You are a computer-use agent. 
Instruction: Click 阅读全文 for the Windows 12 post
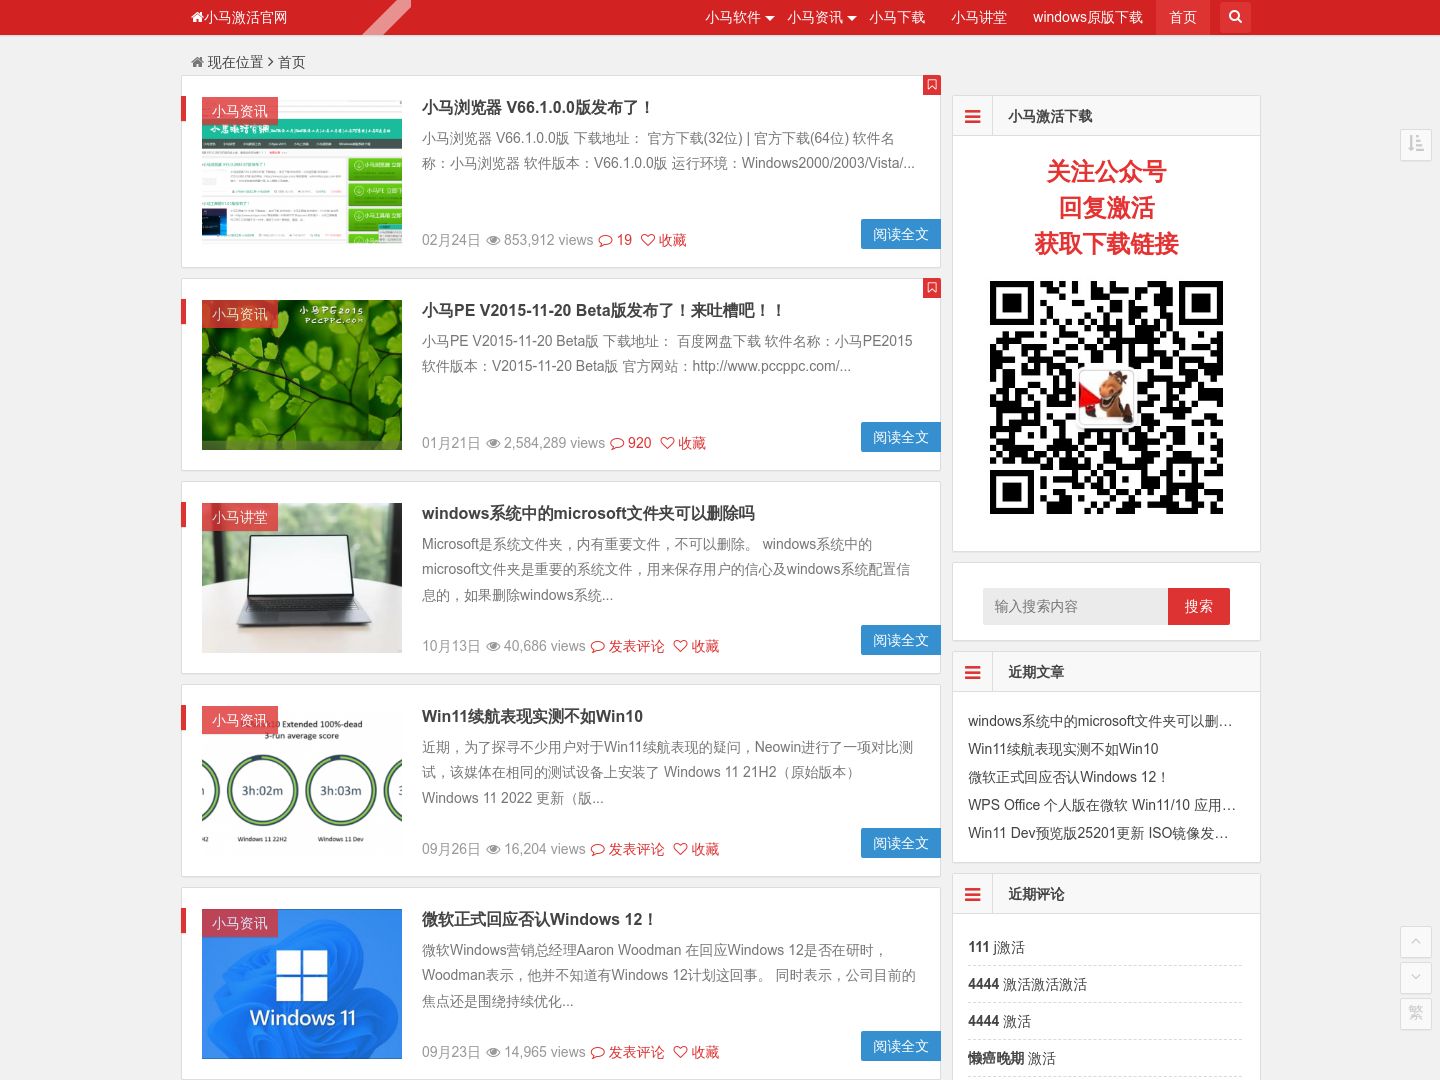pos(901,1046)
